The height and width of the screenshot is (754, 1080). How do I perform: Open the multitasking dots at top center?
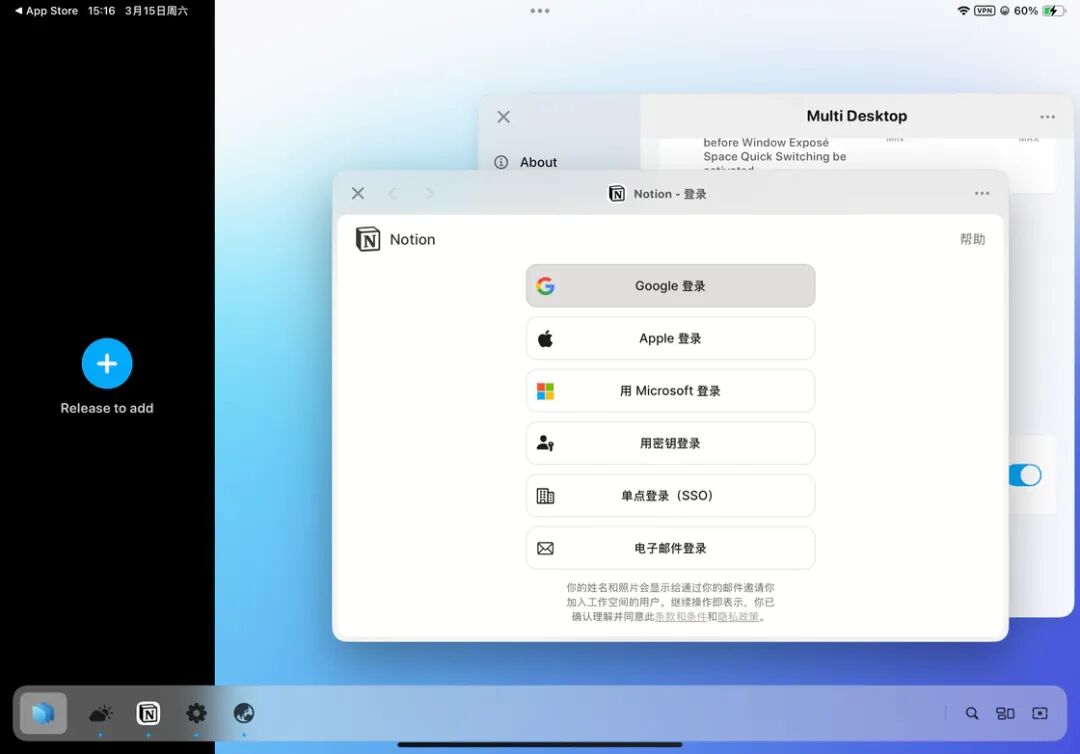[x=540, y=11]
